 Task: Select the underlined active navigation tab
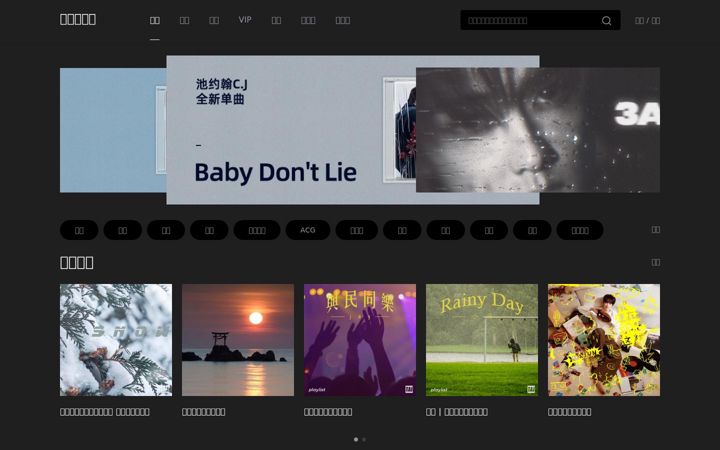point(155,20)
